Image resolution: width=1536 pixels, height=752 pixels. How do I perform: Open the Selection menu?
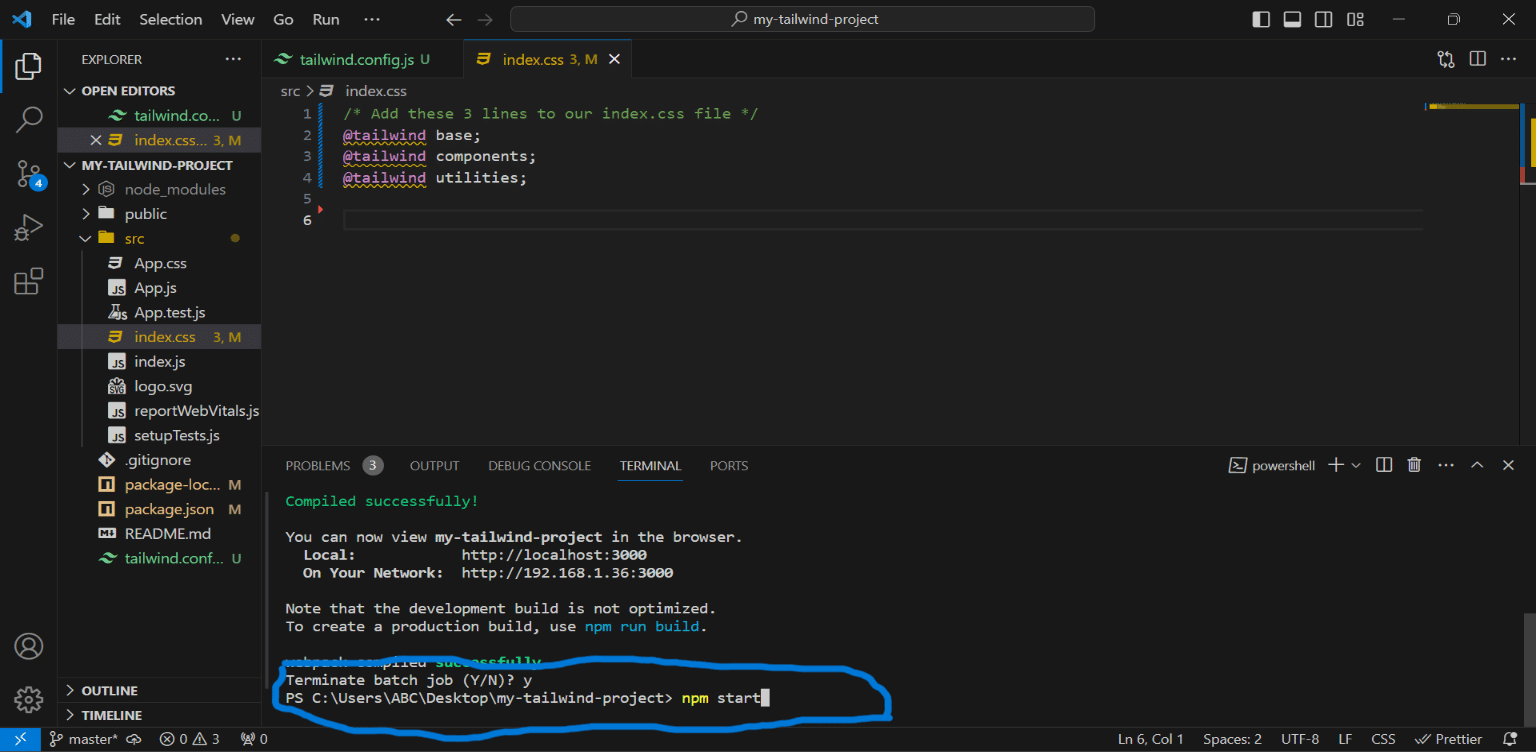coord(170,19)
